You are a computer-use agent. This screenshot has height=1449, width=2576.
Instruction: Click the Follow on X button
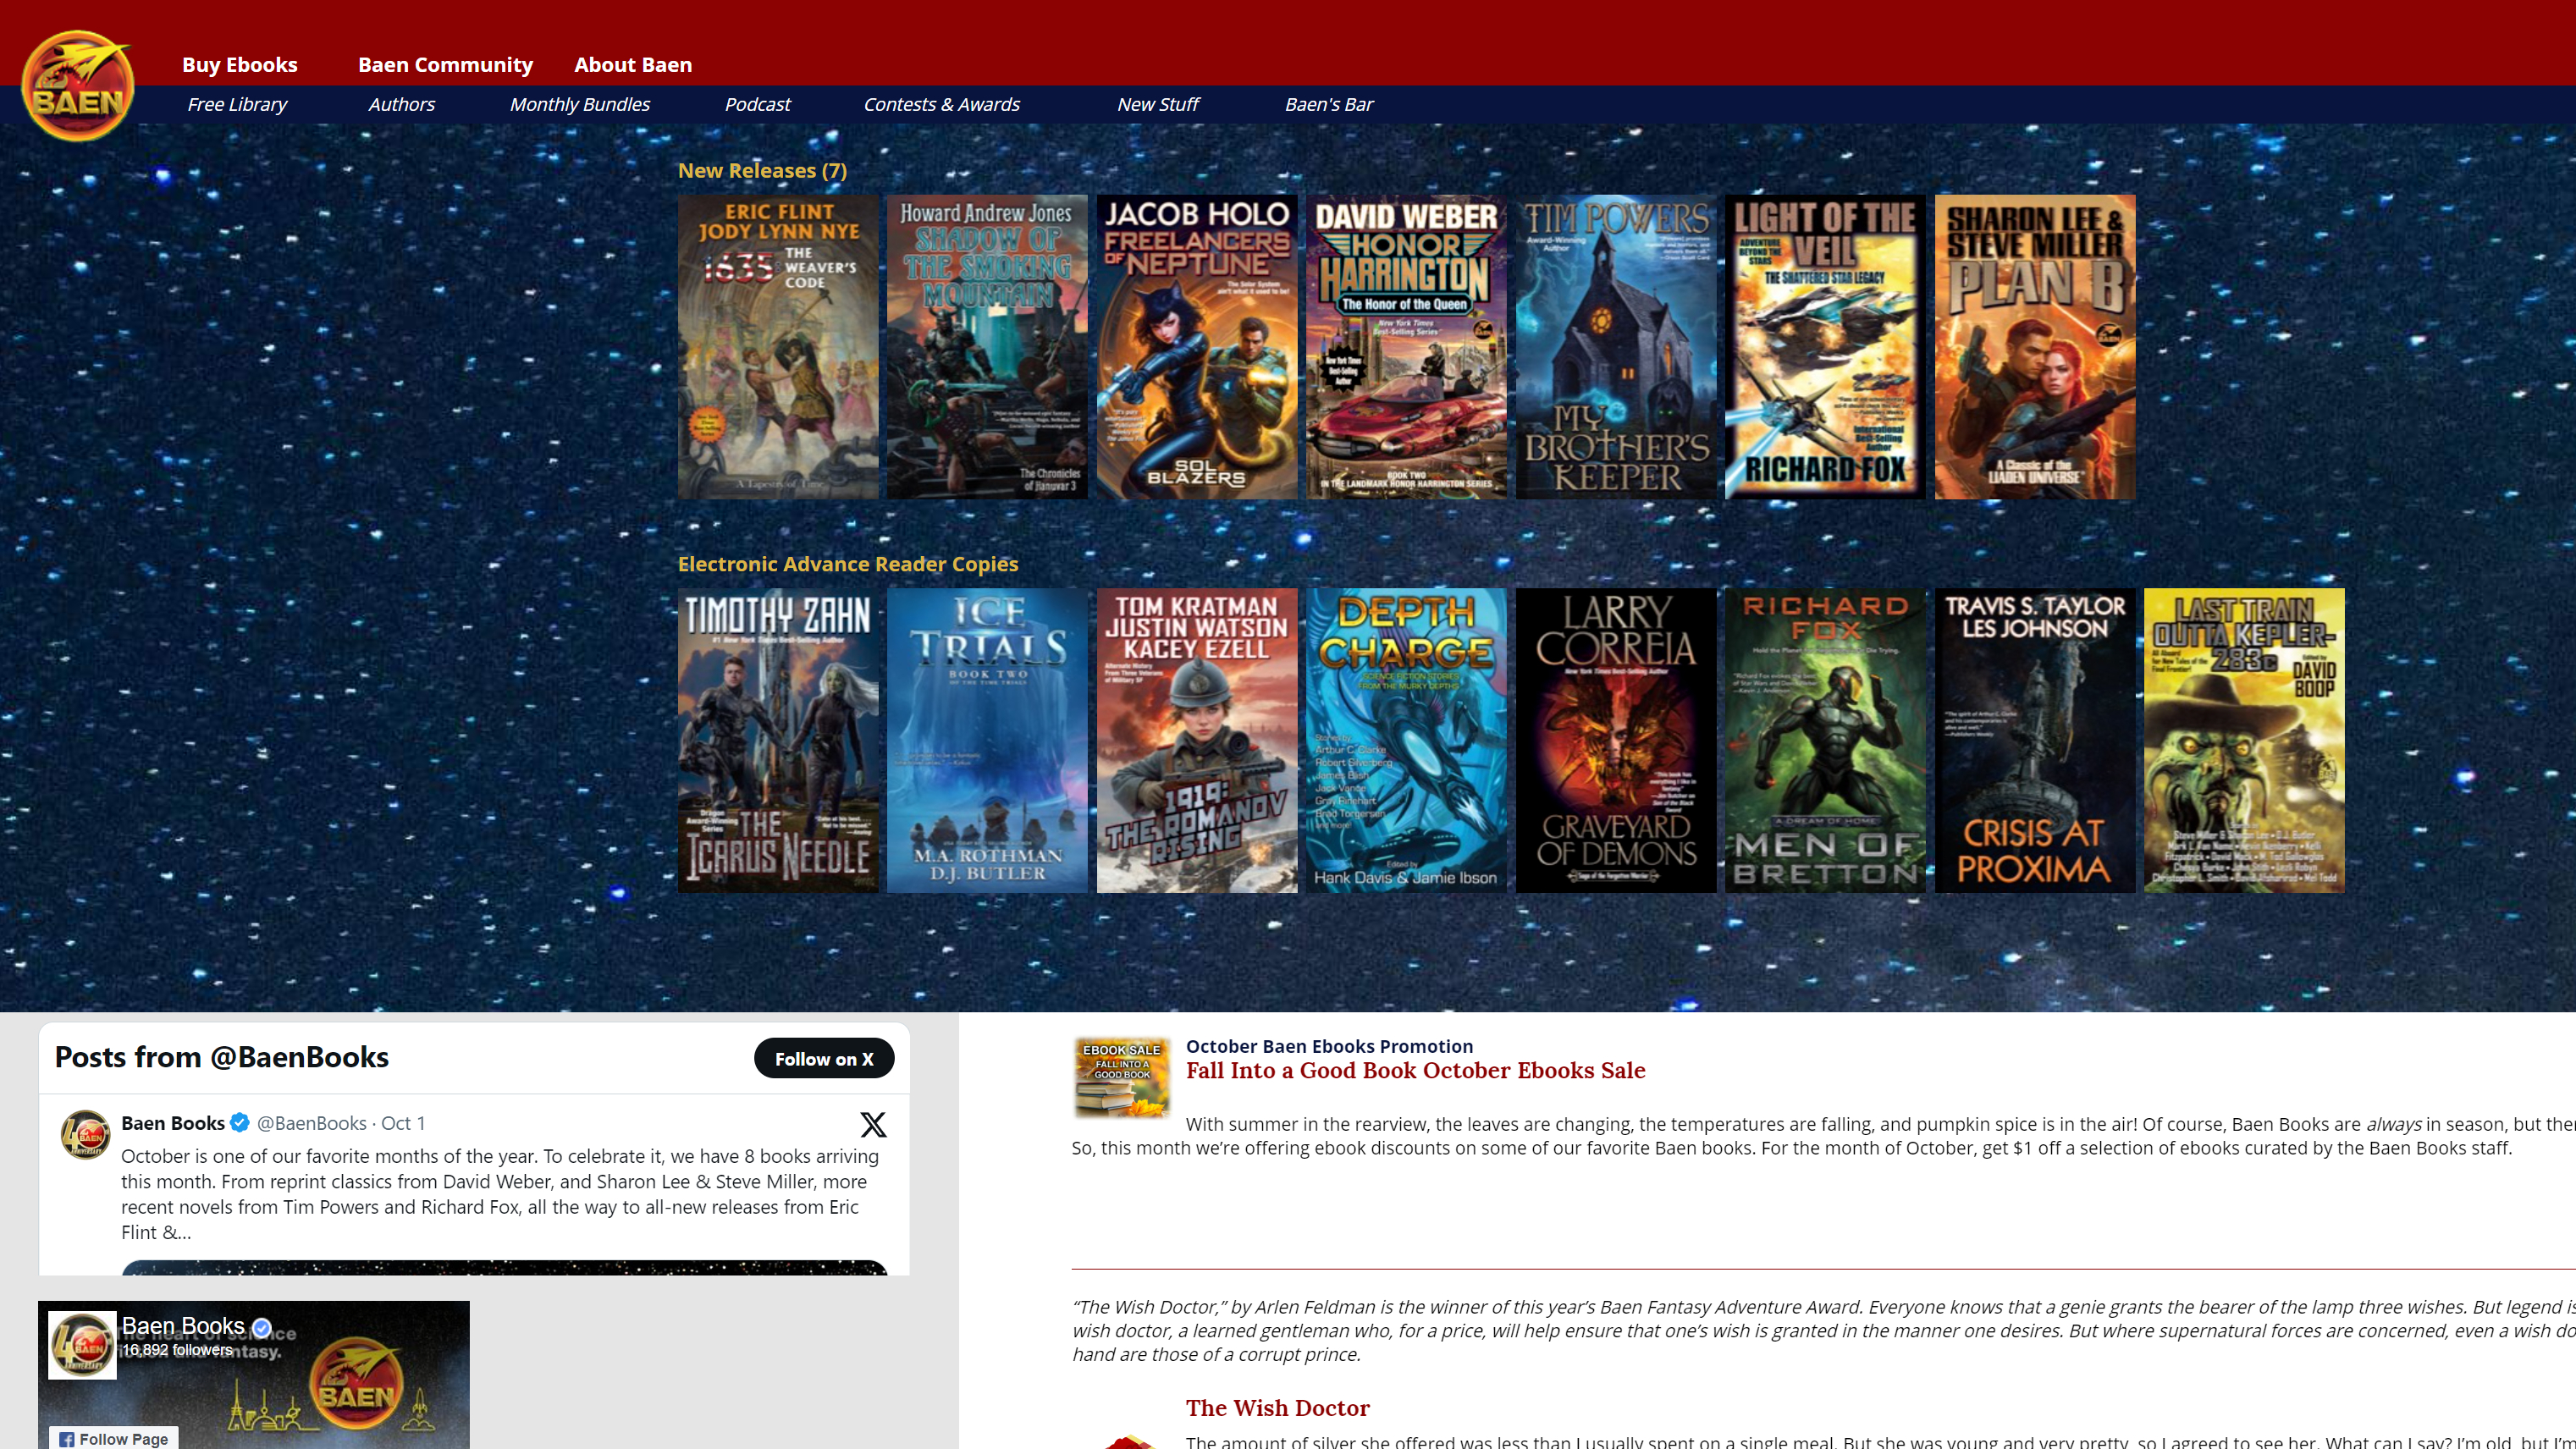(x=824, y=1058)
